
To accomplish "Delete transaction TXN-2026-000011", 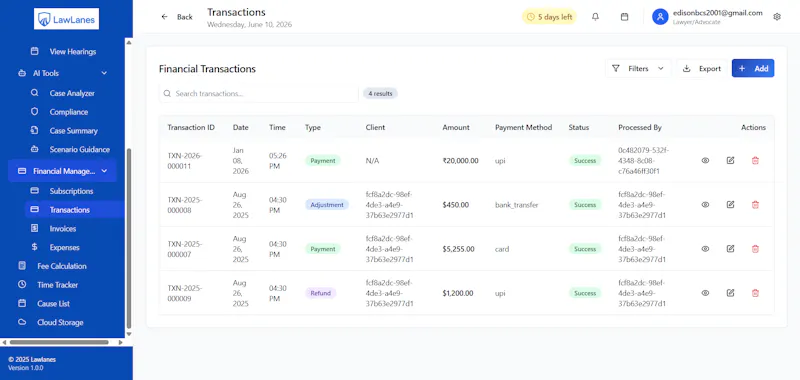I will pyautogui.click(x=755, y=161).
